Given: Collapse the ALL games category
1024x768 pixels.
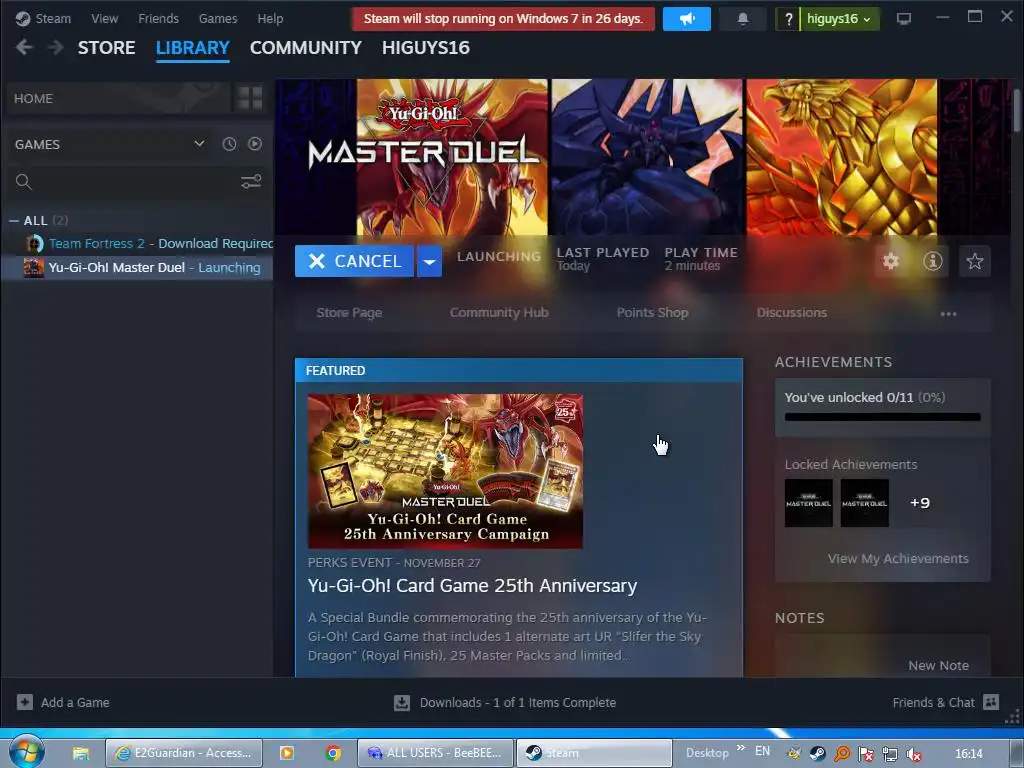Looking at the screenshot, I should click(14, 221).
